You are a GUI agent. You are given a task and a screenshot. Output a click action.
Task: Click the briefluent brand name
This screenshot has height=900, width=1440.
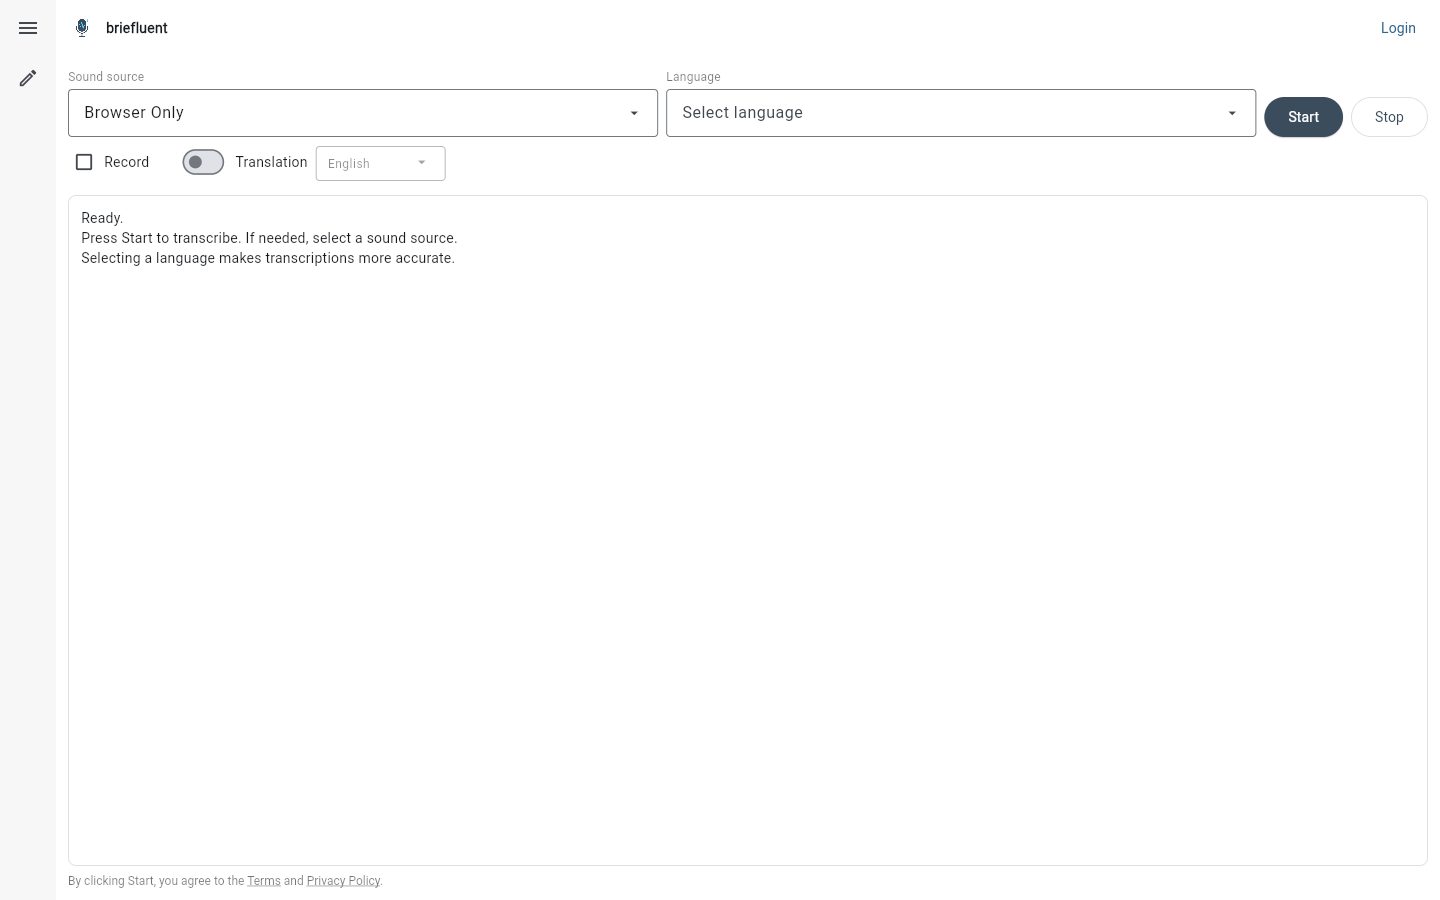pyautogui.click(x=137, y=28)
